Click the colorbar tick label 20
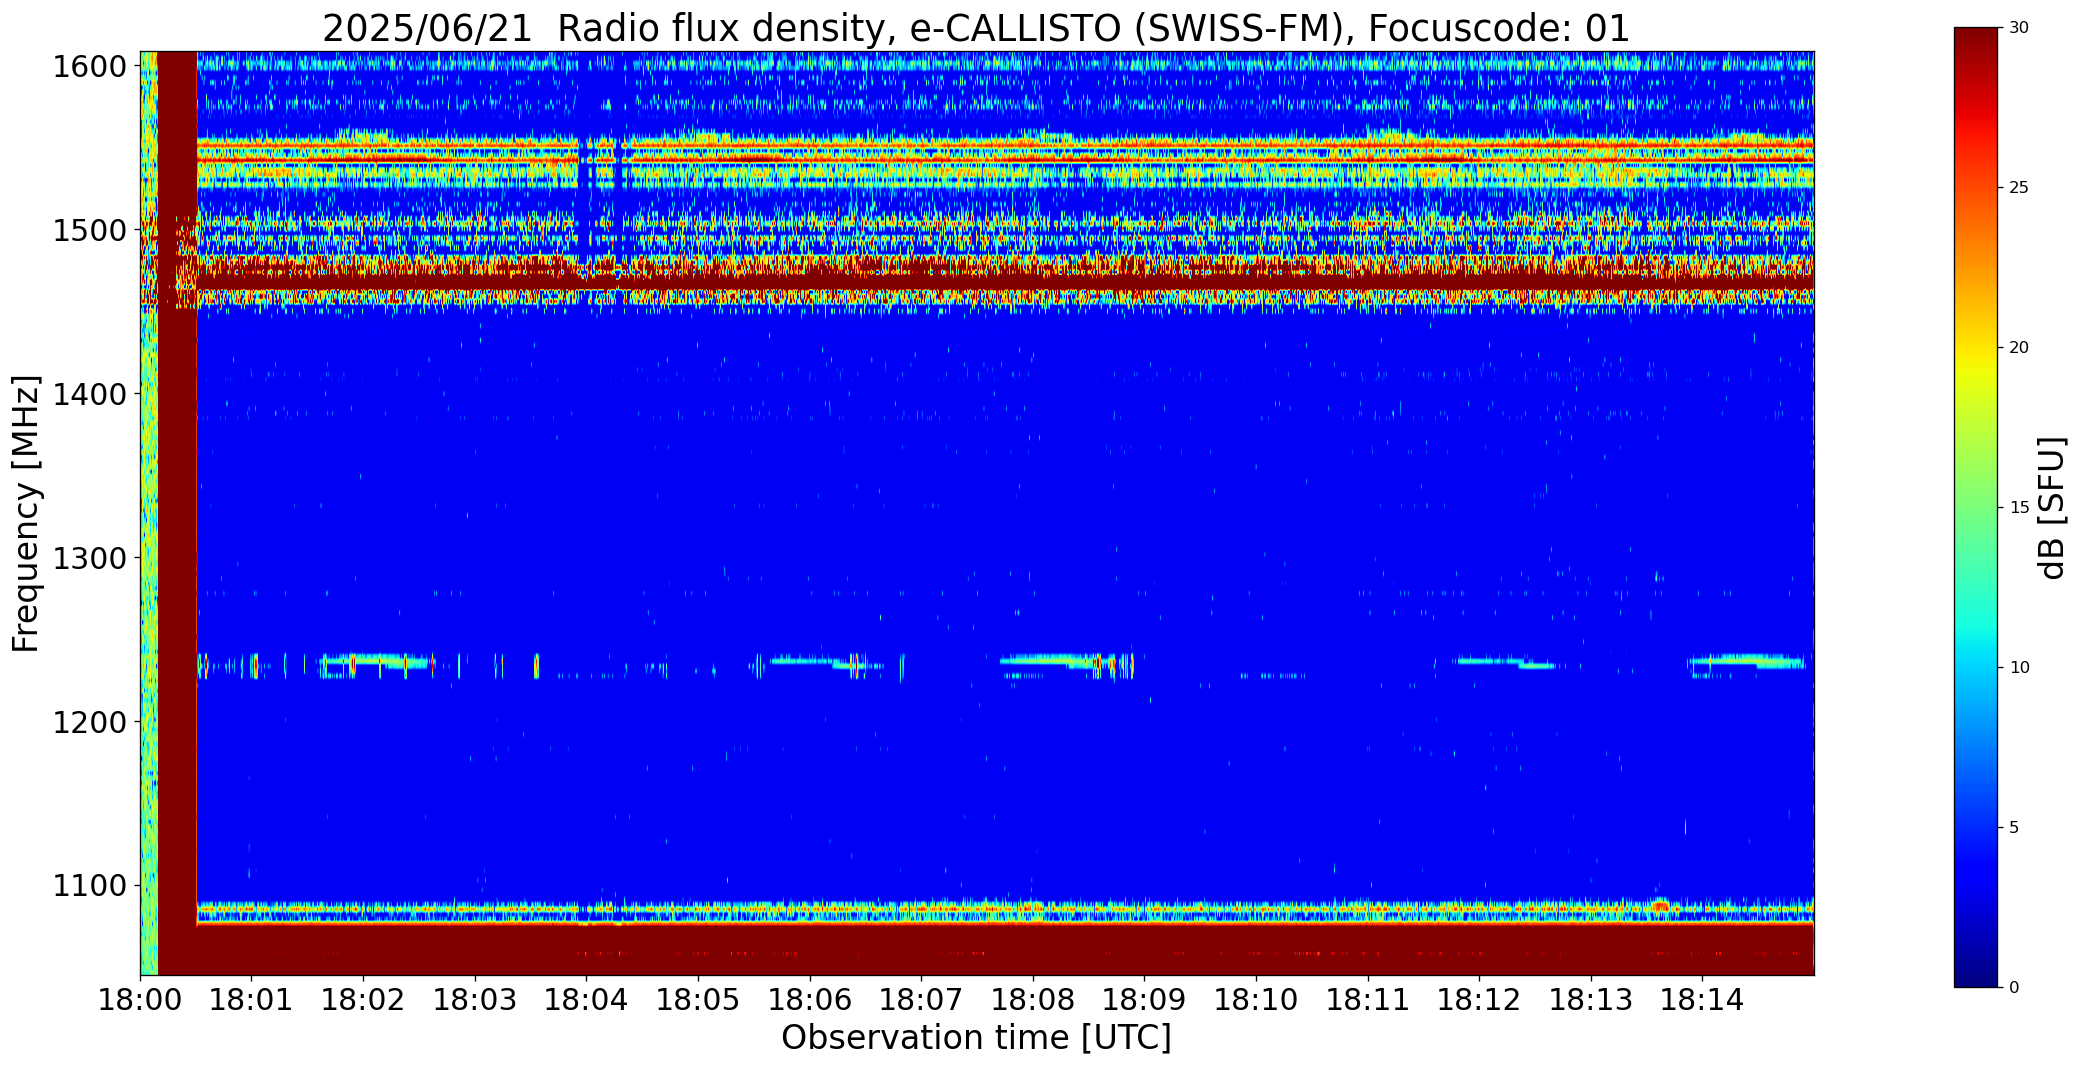 2019,348
